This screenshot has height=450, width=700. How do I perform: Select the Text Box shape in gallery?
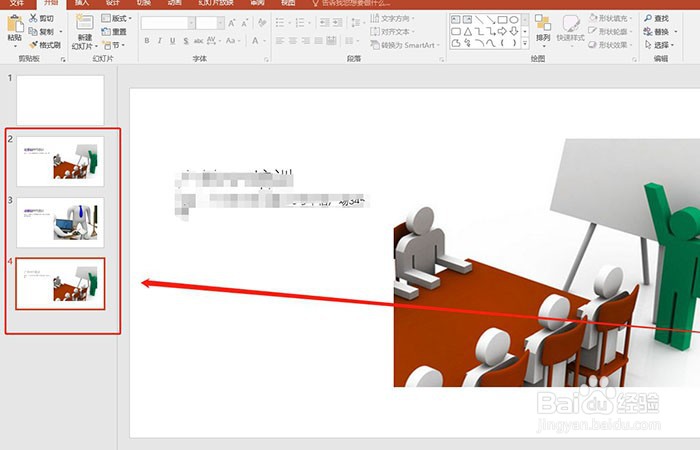455,20
